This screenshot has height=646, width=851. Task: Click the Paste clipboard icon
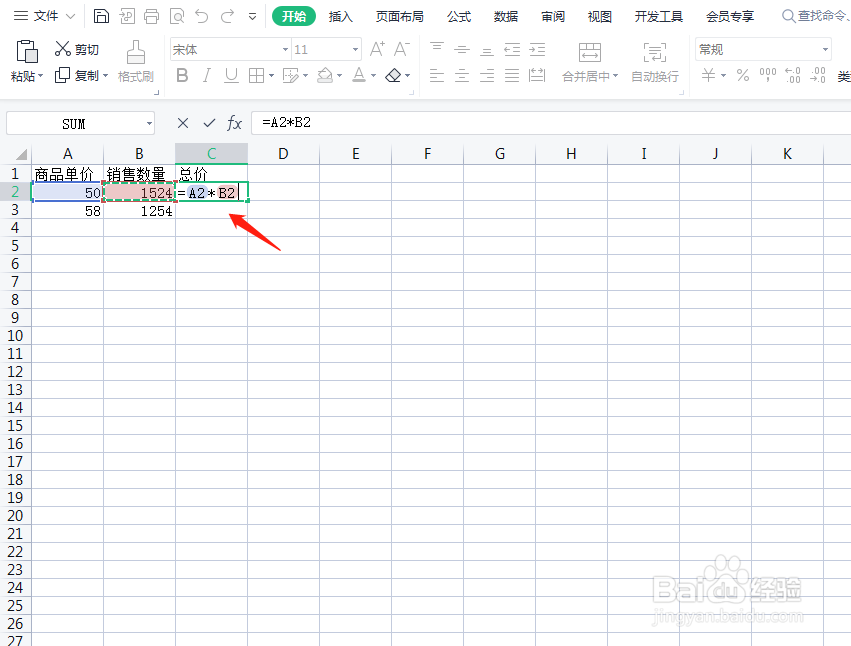(27, 52)
